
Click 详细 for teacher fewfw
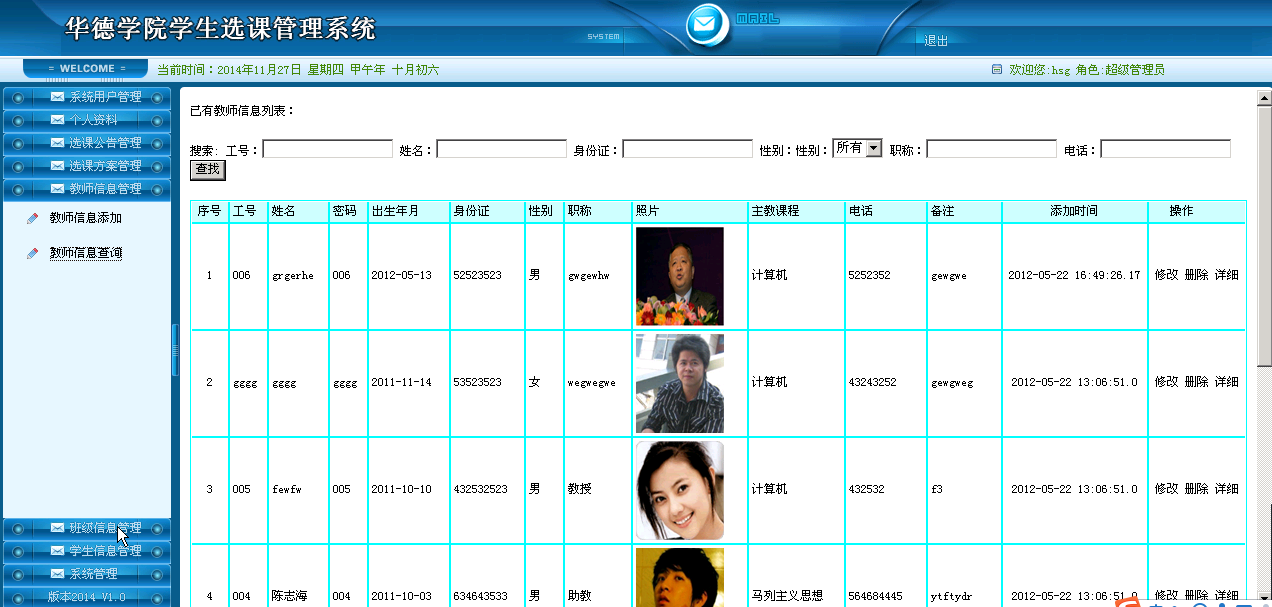click(1226, 489)
